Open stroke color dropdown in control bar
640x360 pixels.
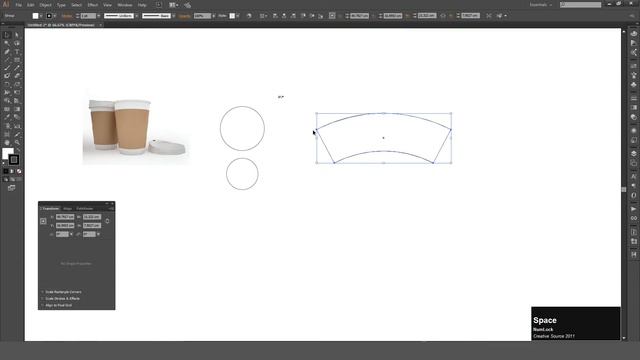(x=55, y=16)
